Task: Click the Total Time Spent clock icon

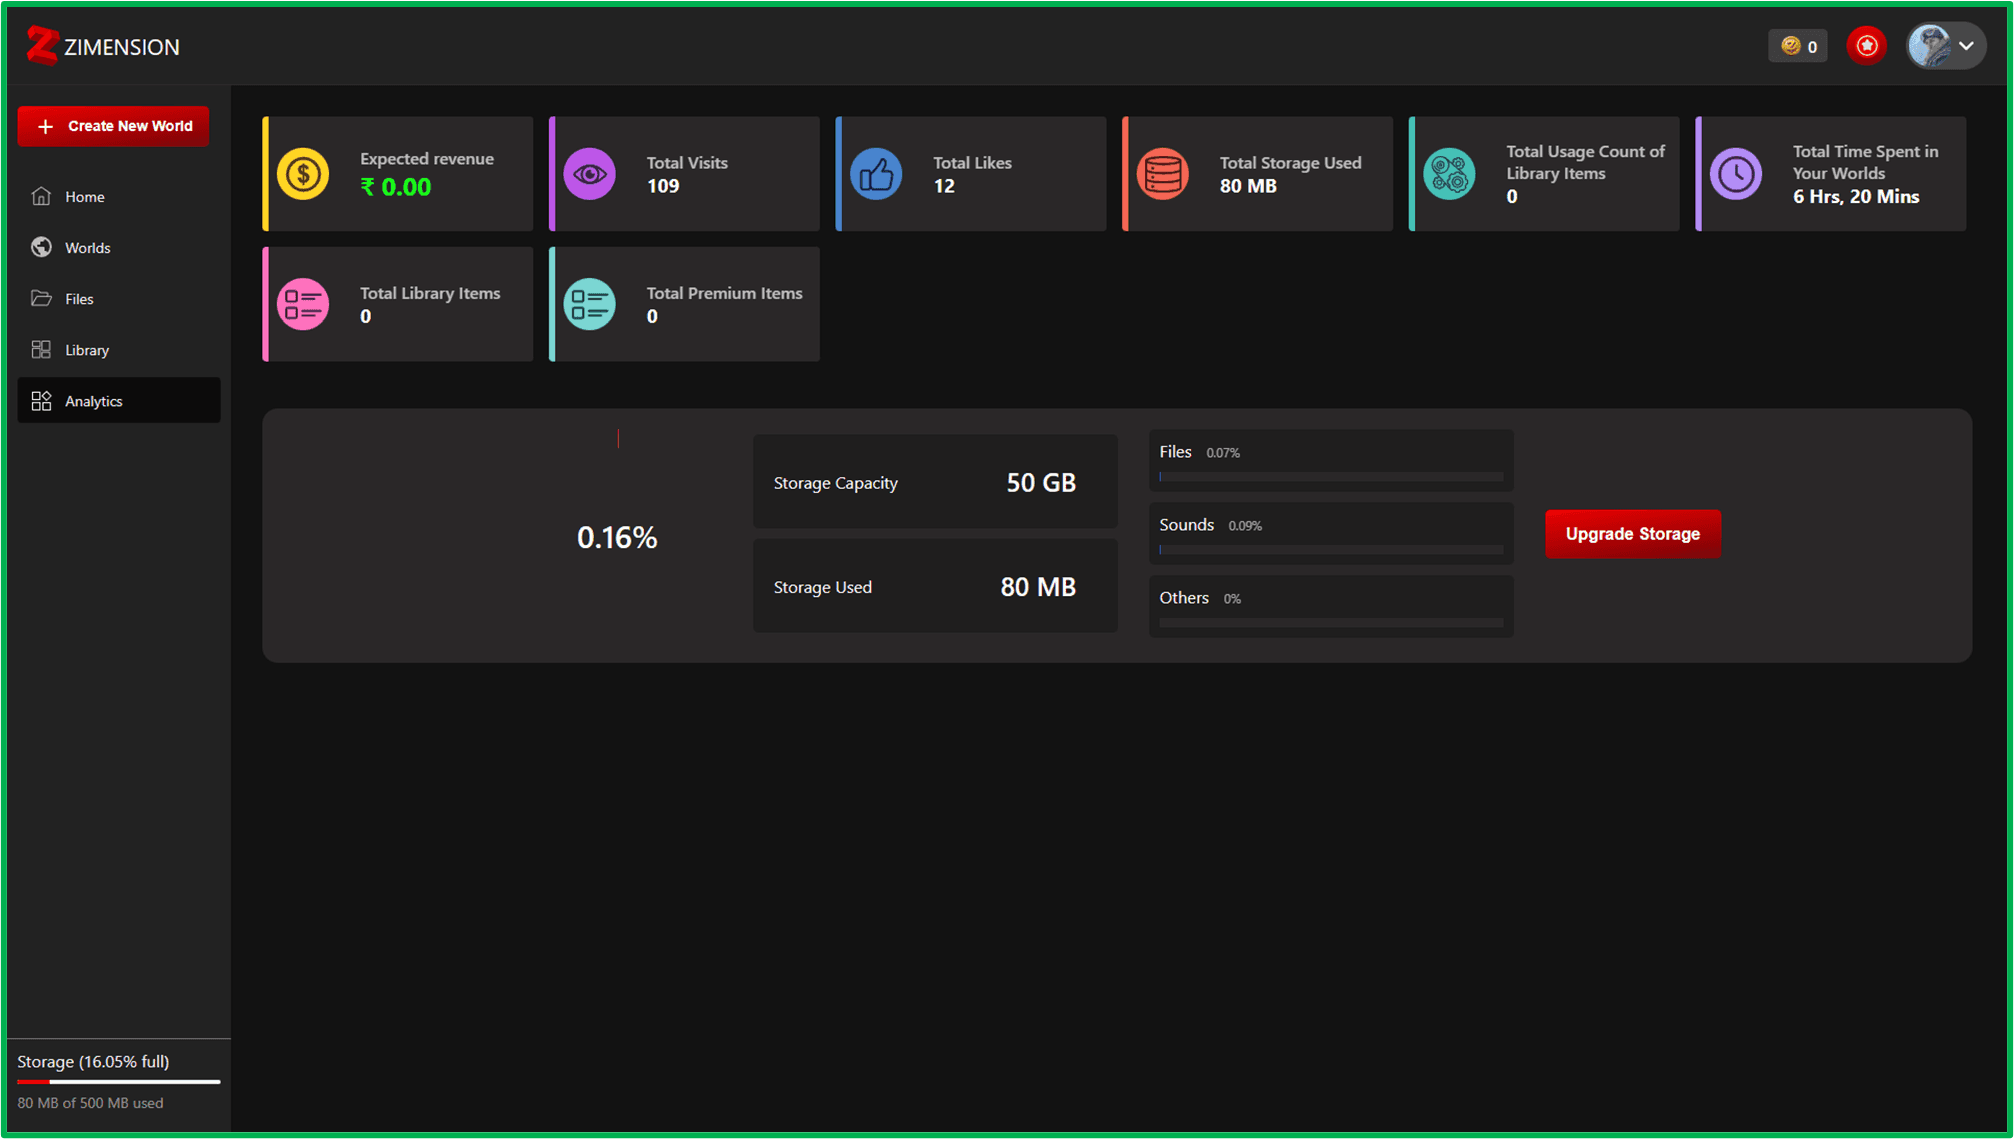Action: 1736,174
